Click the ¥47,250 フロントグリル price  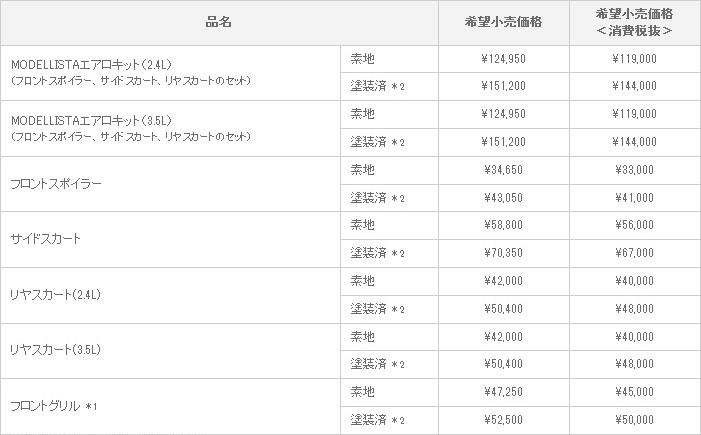click(x=503, y=392)
